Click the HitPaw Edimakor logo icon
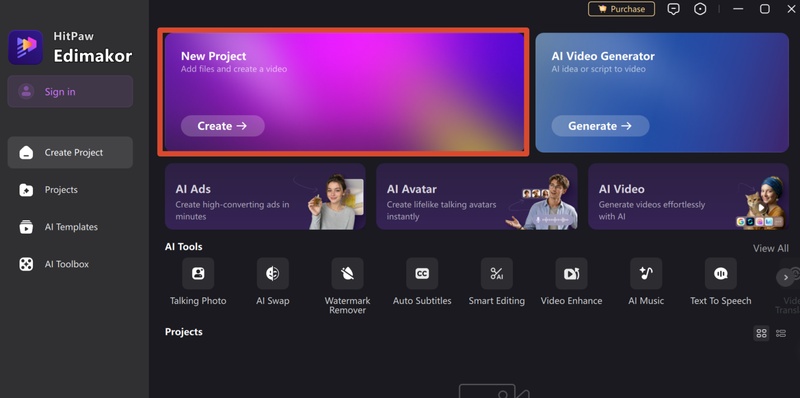The height and width of the screenshot is (398, 800). [26, 47]
